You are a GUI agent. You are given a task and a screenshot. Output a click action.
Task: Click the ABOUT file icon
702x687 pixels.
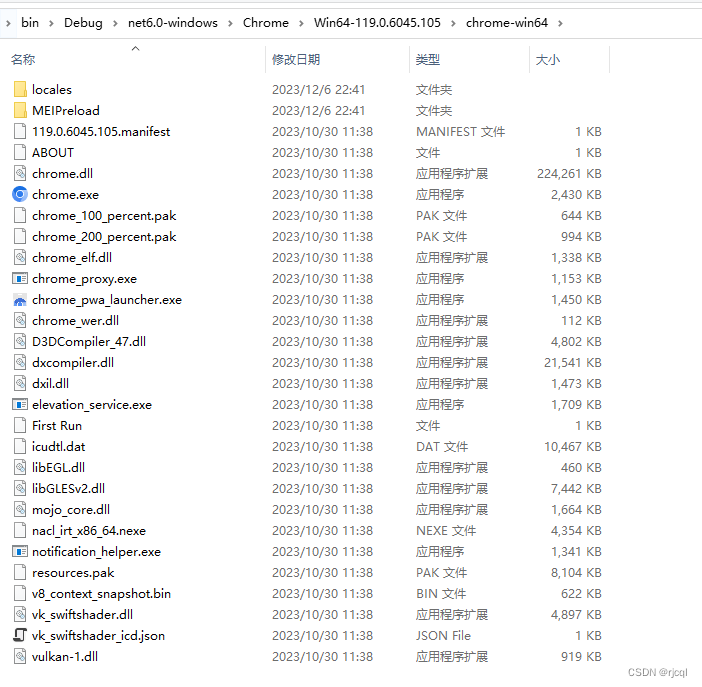click(20, 153)
